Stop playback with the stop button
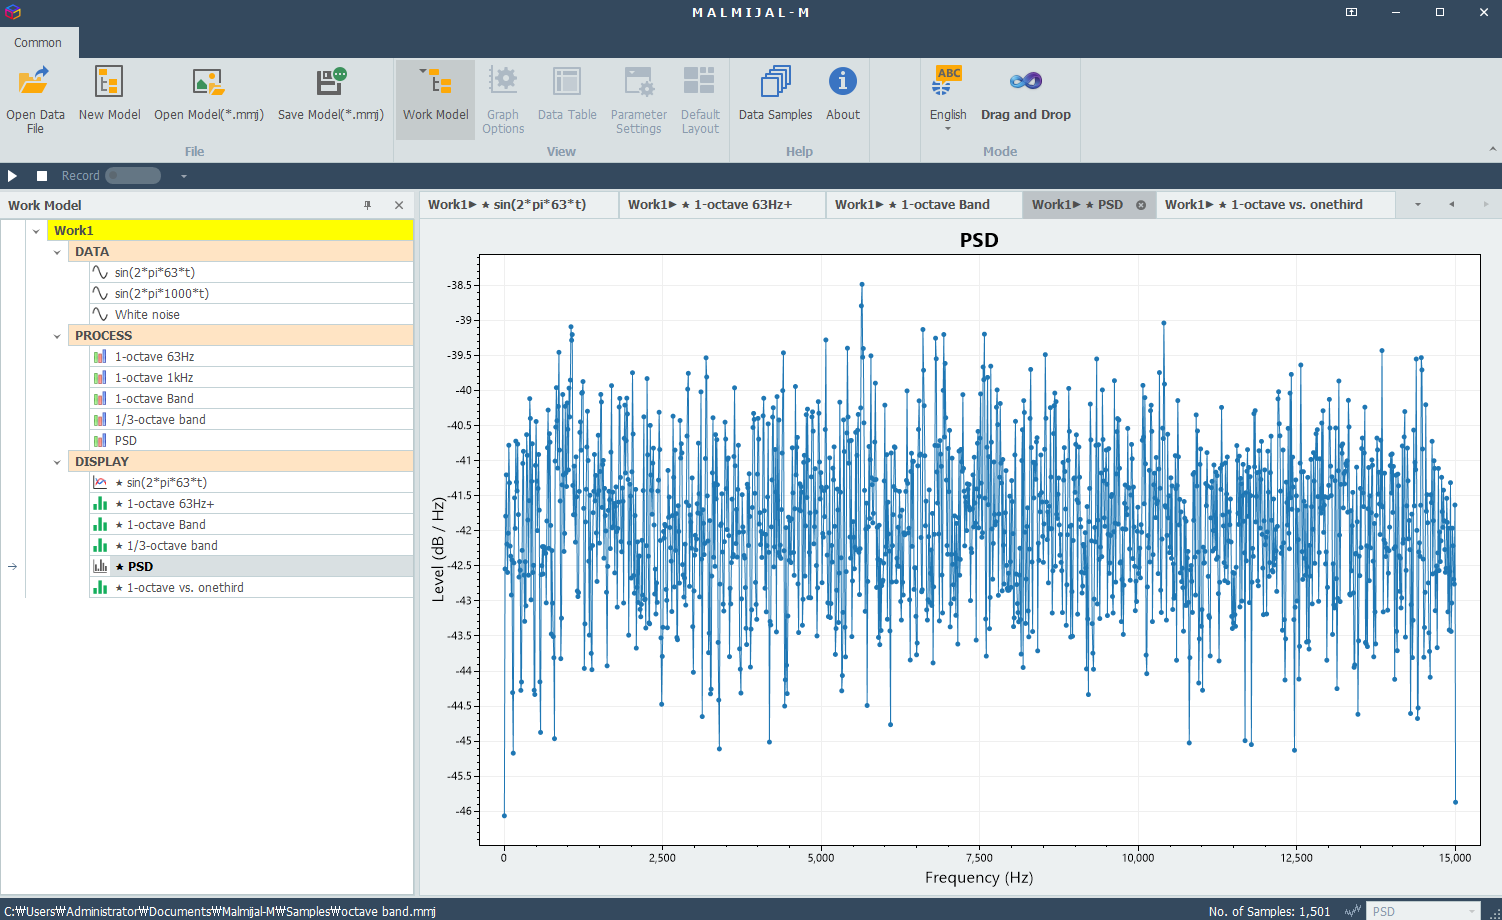The image size is (1502, 920). pos(42,176)
